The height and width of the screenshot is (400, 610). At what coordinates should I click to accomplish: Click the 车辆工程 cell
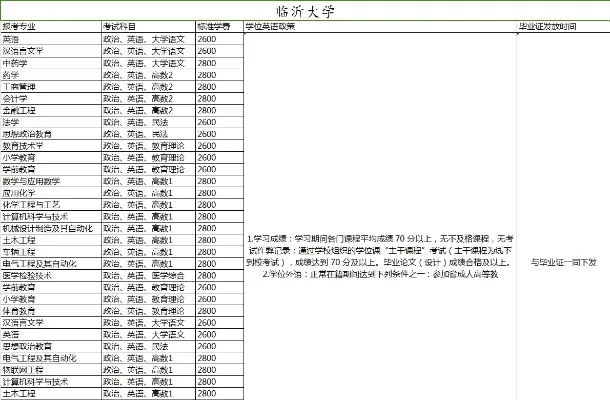point(51,252)
